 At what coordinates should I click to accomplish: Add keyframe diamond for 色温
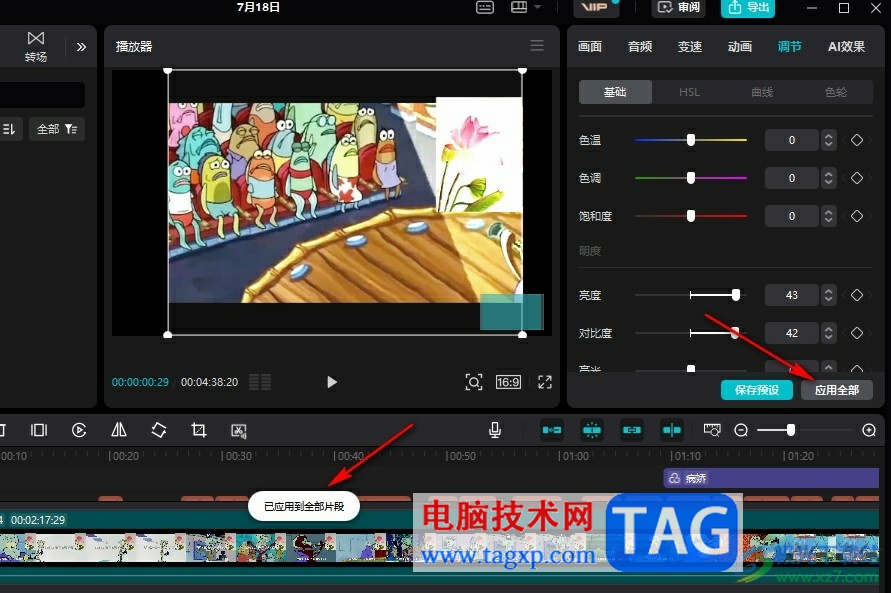pyautogui.click(x=857, y=140)
